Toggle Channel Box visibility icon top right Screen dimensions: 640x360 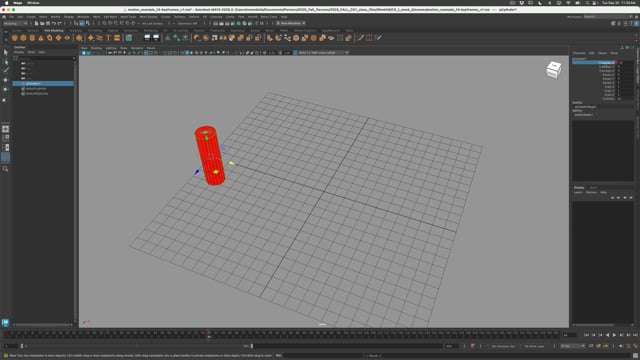pyautogui.click(x=637, y=24)
